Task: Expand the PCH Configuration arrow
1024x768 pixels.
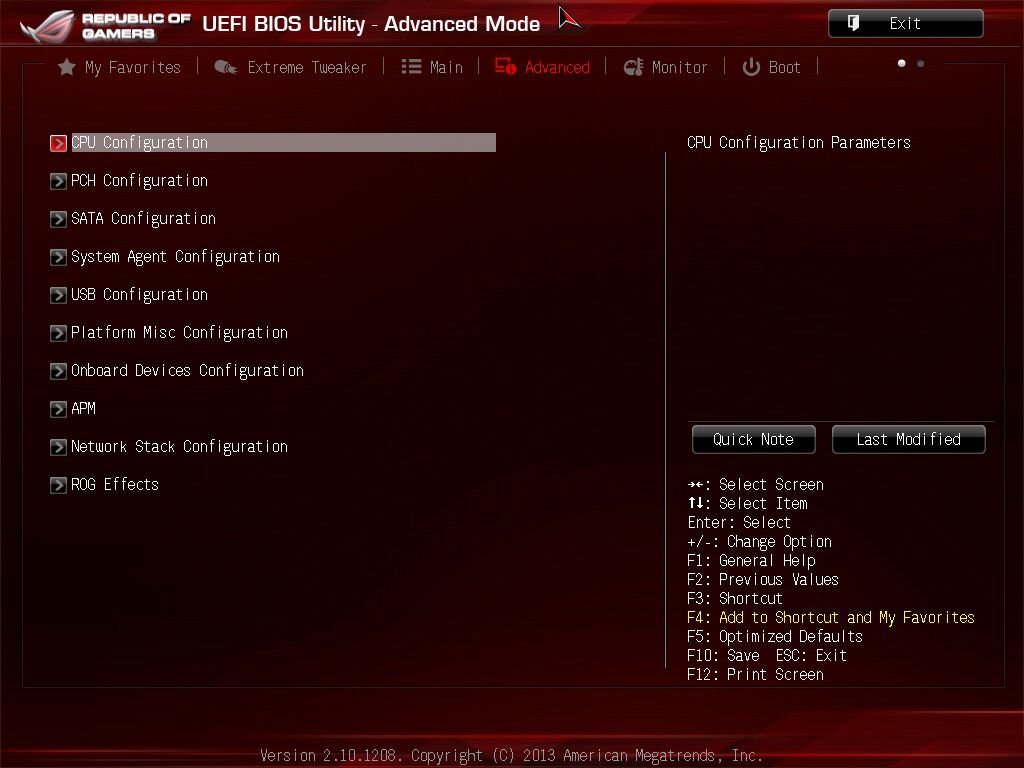Action: (58, 181)
